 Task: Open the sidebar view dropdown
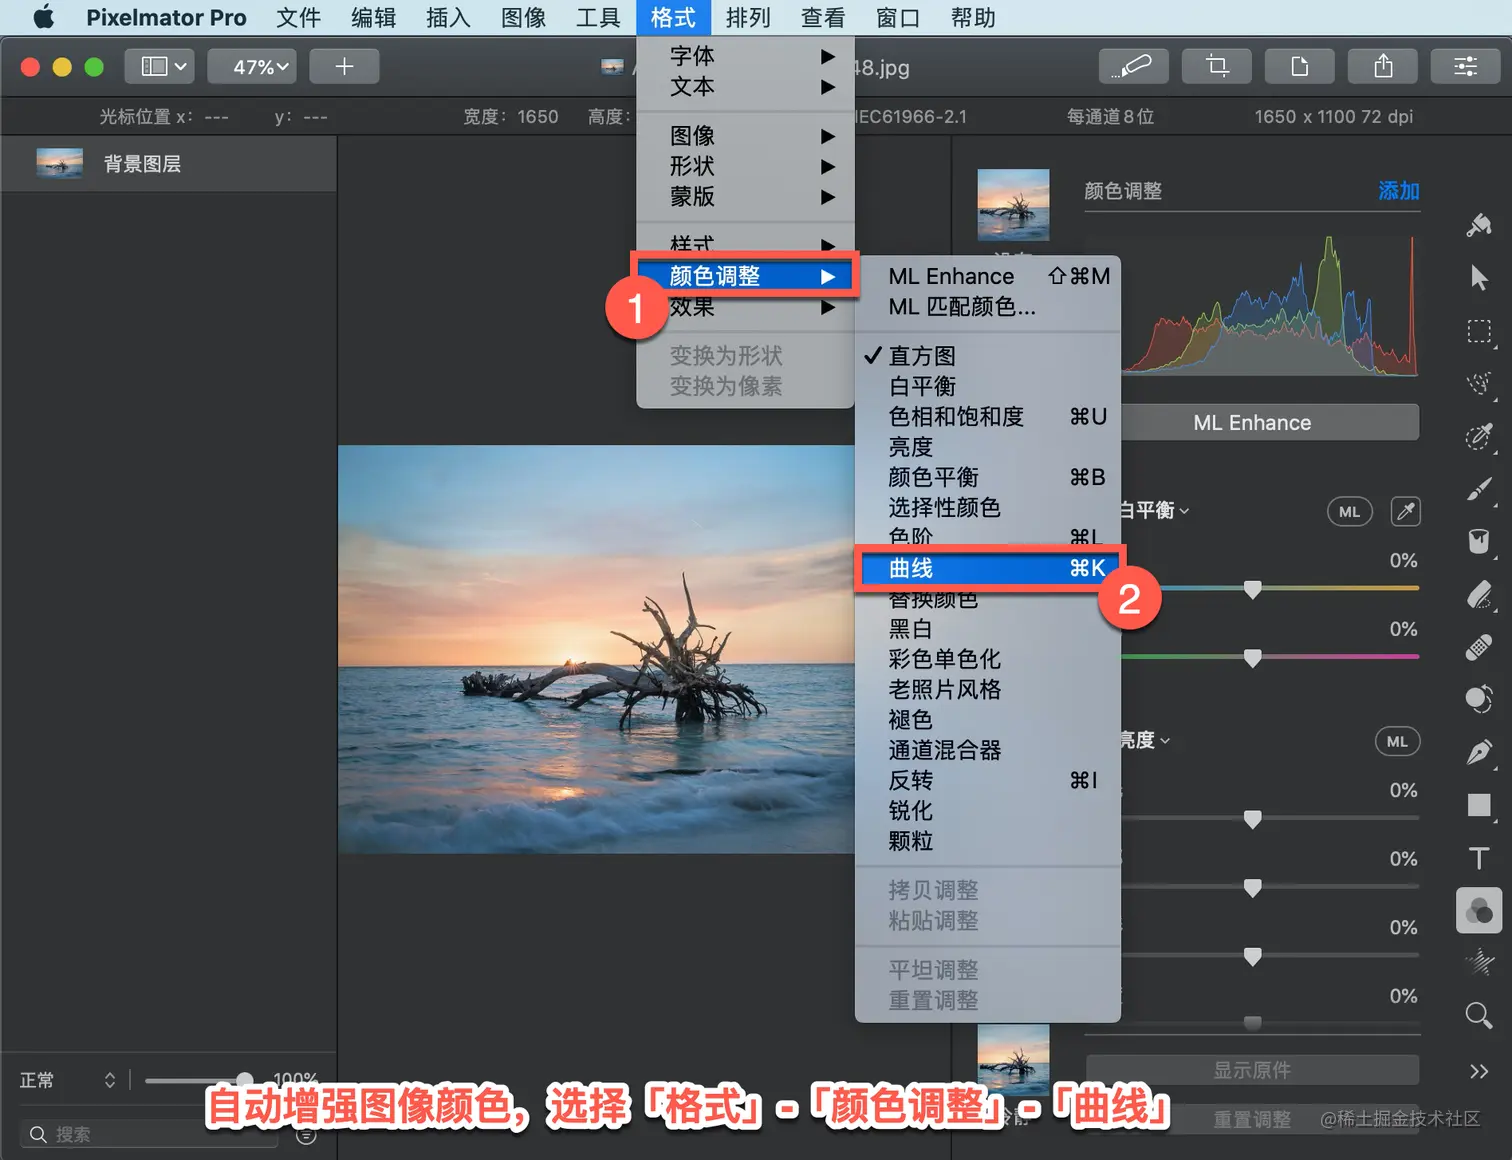click(159, 66)
